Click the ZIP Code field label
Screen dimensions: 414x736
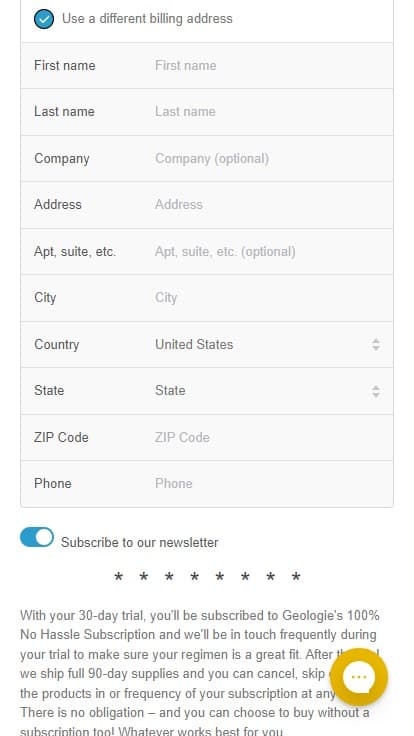point(61,437)
